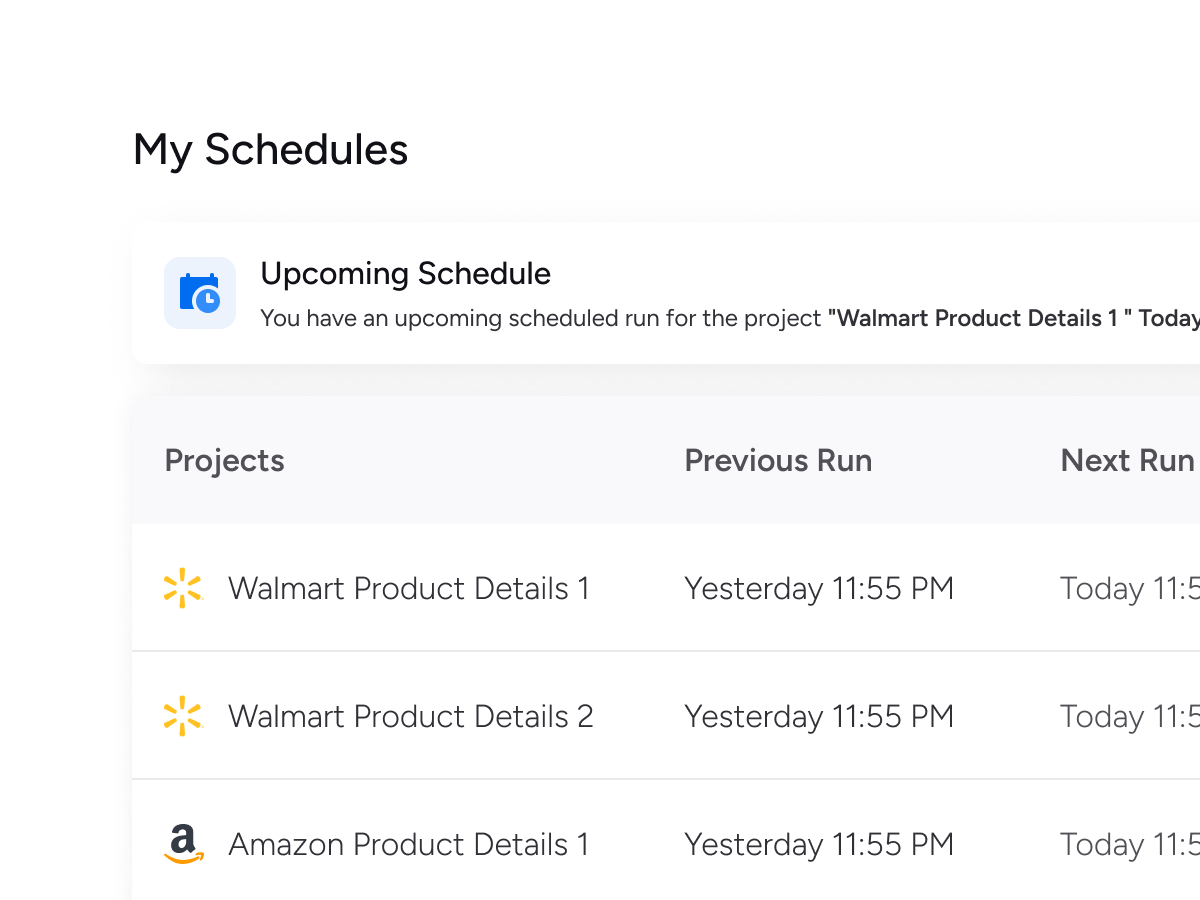Open the Walmart Product Details 2 project
The width and height of the screenshot is (1200, 900).
[x=410, y=716]
